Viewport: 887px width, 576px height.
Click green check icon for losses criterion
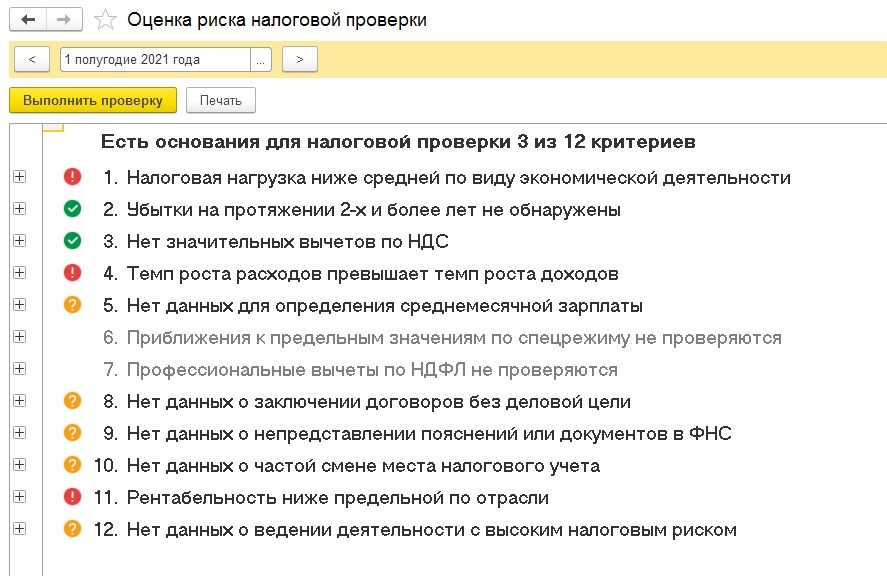tap(72, 209)
